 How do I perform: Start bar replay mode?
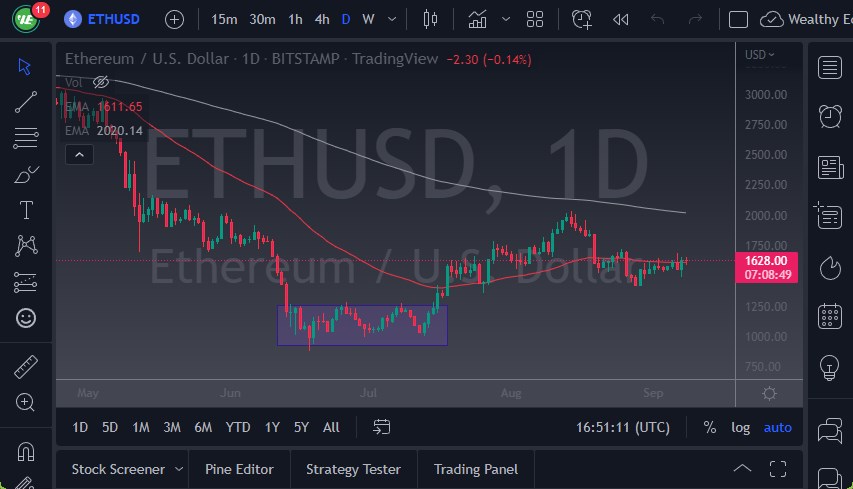tap(620, 20)
